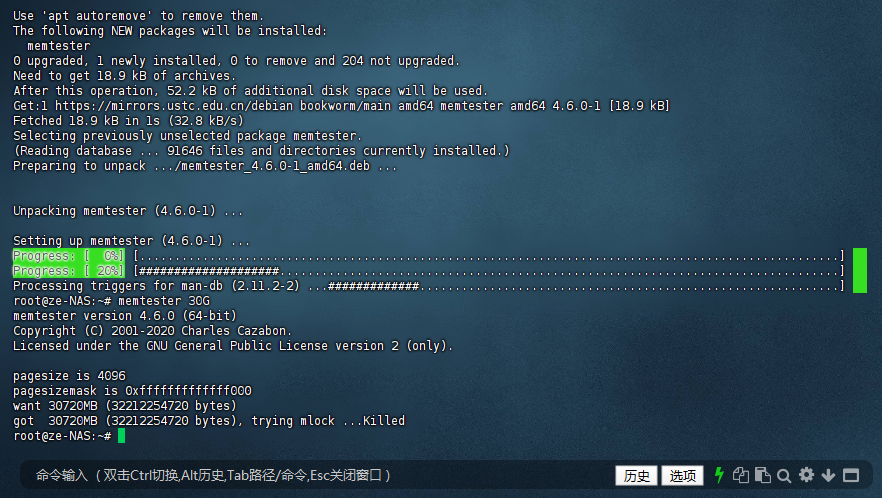Click 'Need to get 18.9 kB of archives.' line

[125, 76]
